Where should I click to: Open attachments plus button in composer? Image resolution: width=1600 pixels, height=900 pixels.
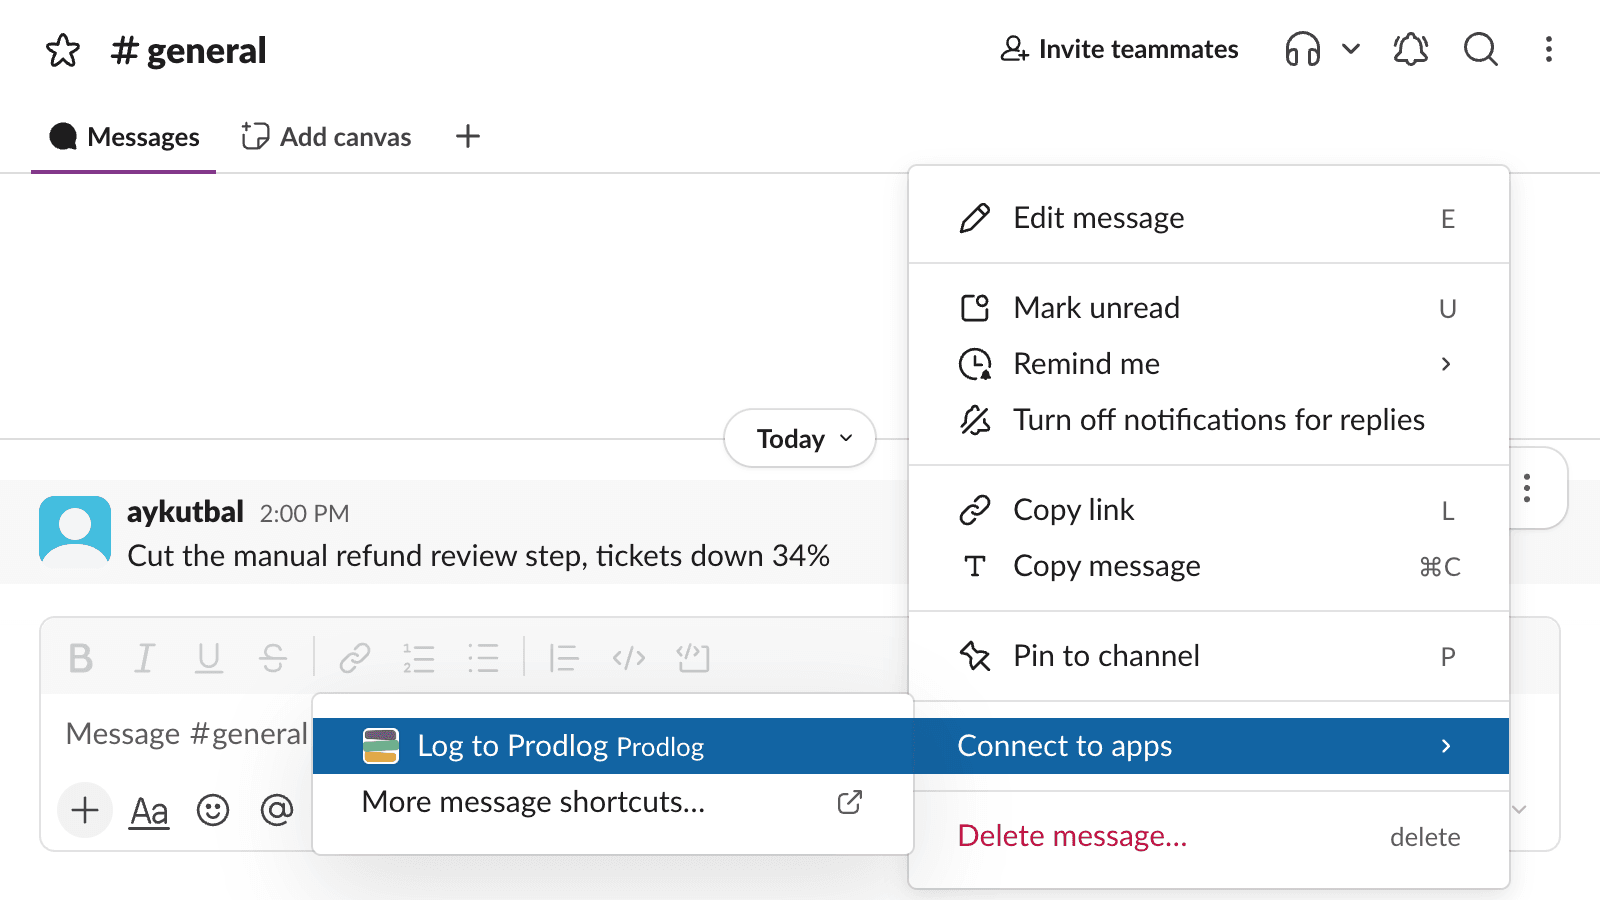pyautogui.click(x=85, y=810)
